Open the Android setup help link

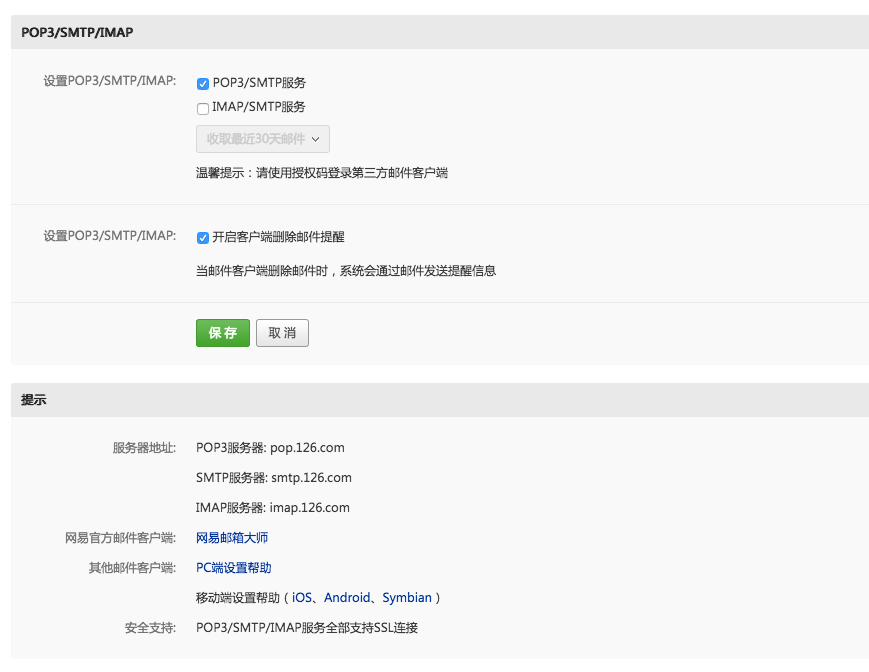tap(347, 597)
